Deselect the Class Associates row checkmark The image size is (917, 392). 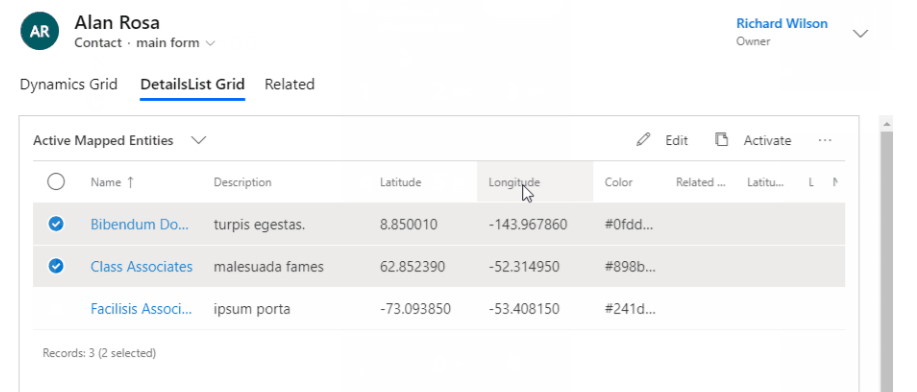tap(56, 266)
